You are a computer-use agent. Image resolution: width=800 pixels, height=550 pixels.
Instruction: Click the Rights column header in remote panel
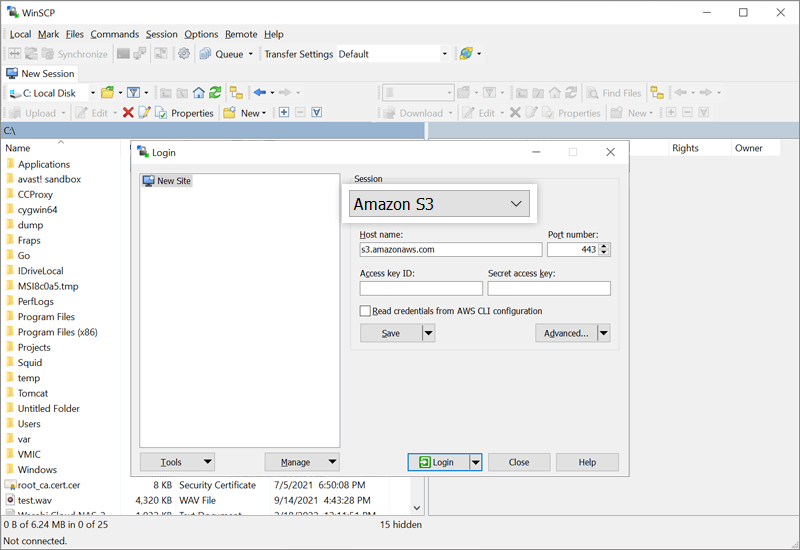685,148
